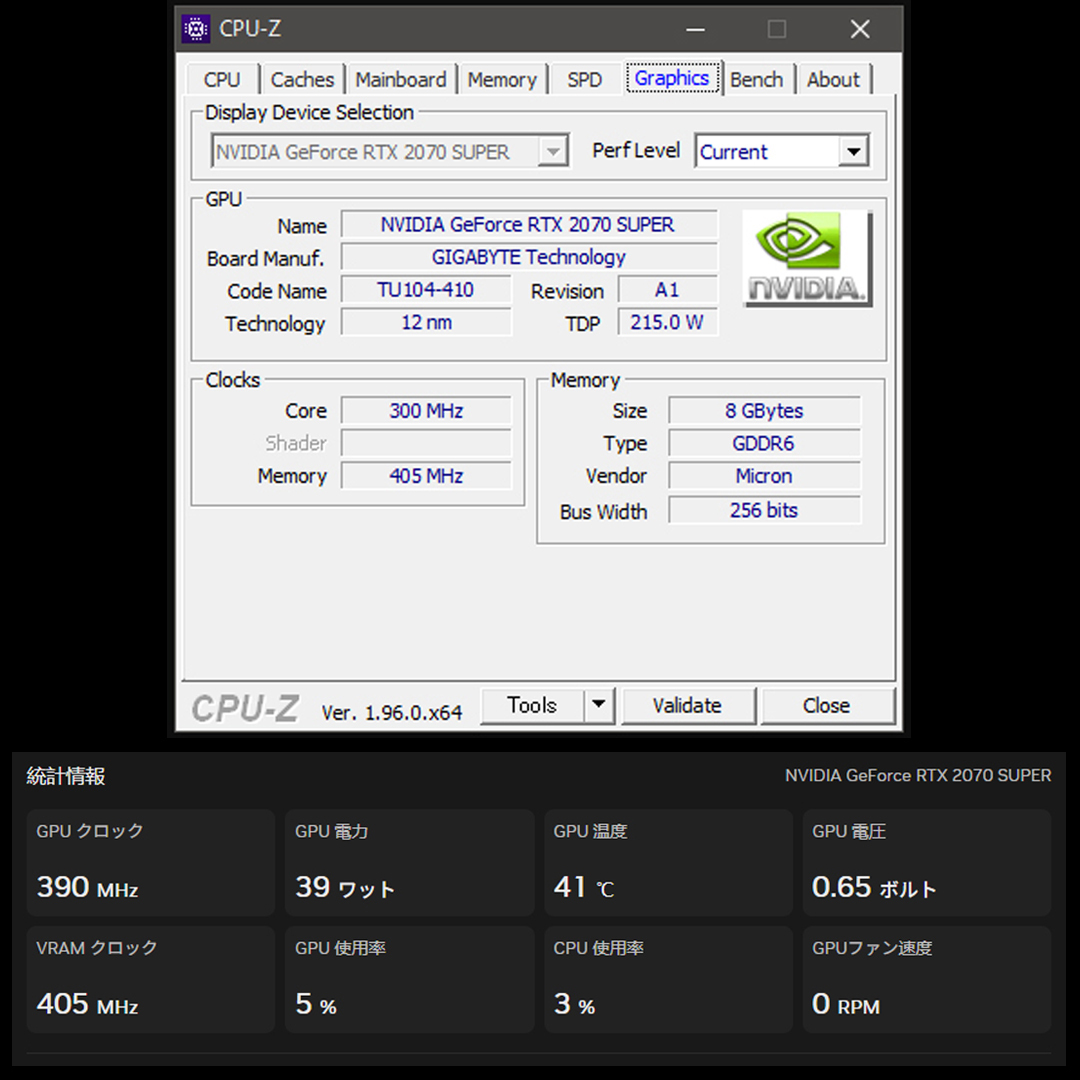Image resolution: width=1080 pixels, height=1080 pixels.
Task: Open the Tools dropdown arrow
Action: [x=598, y=705]
